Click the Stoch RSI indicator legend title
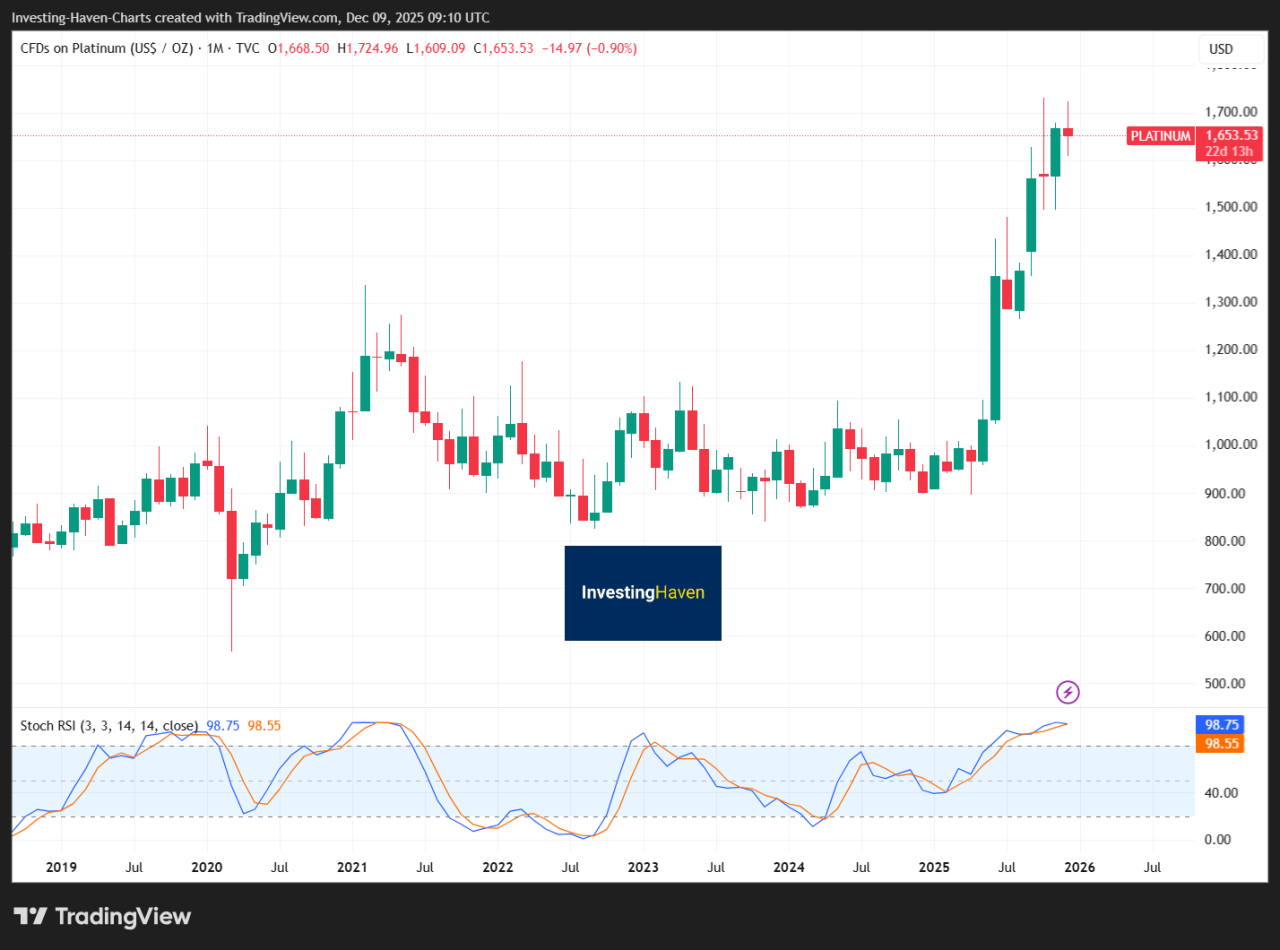1280x950 pixels. coord(110,726)
